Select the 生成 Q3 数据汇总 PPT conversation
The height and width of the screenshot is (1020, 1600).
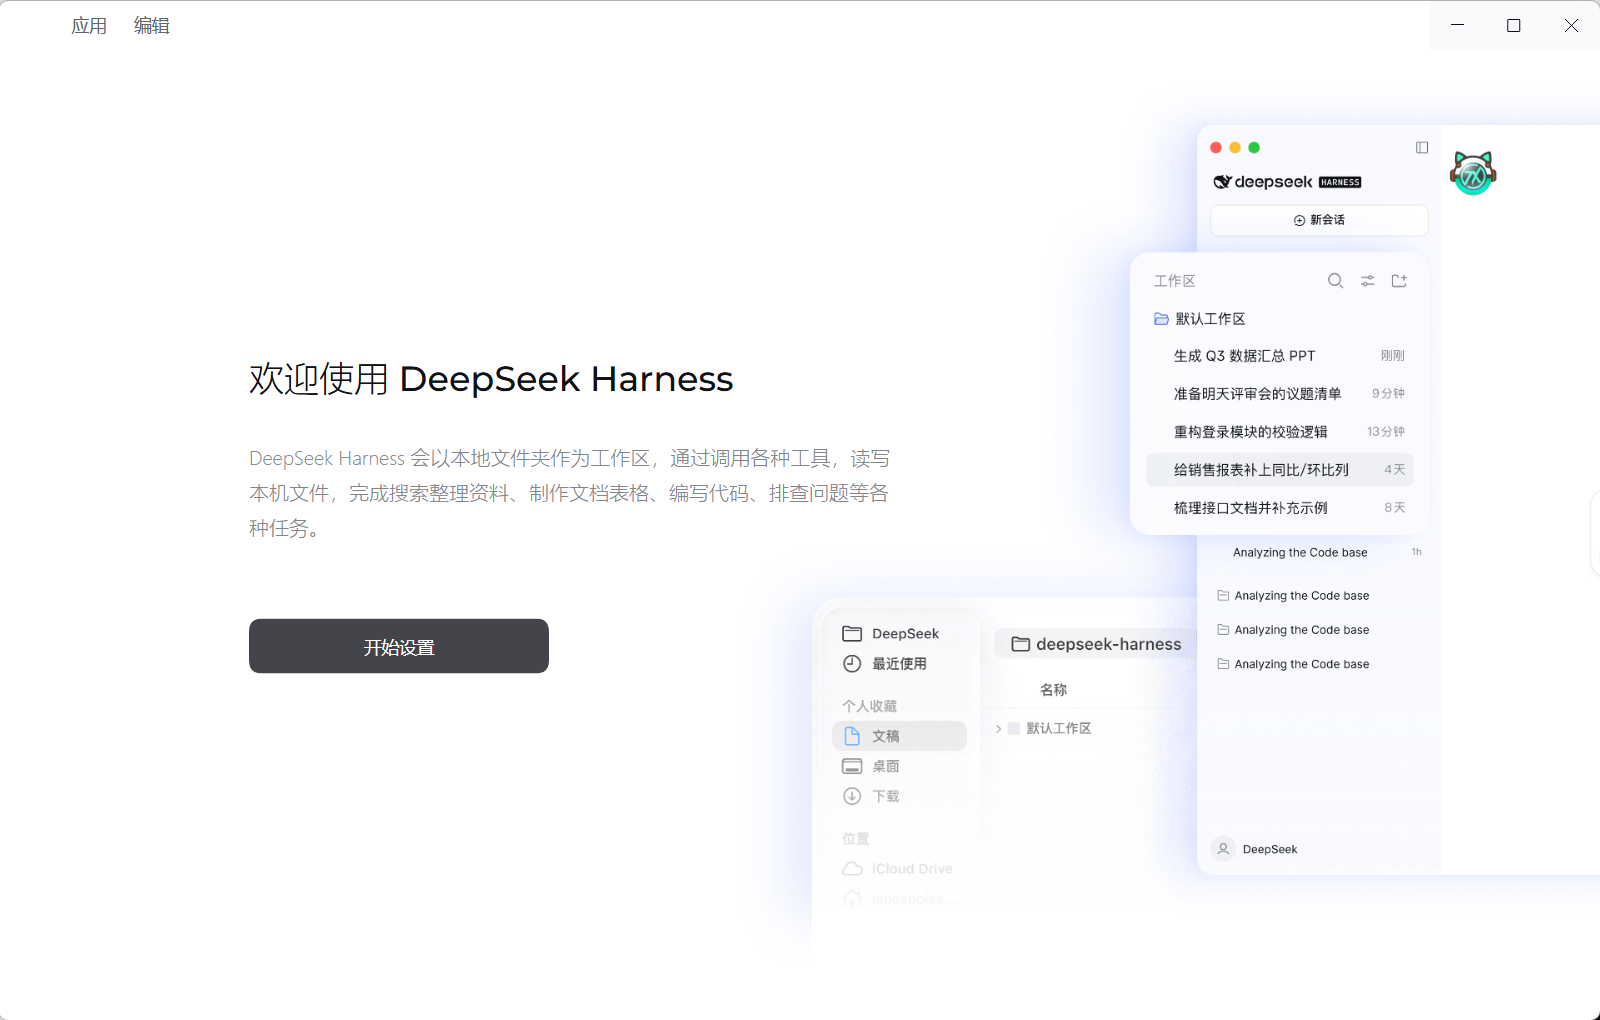(x=1280, y=356)
